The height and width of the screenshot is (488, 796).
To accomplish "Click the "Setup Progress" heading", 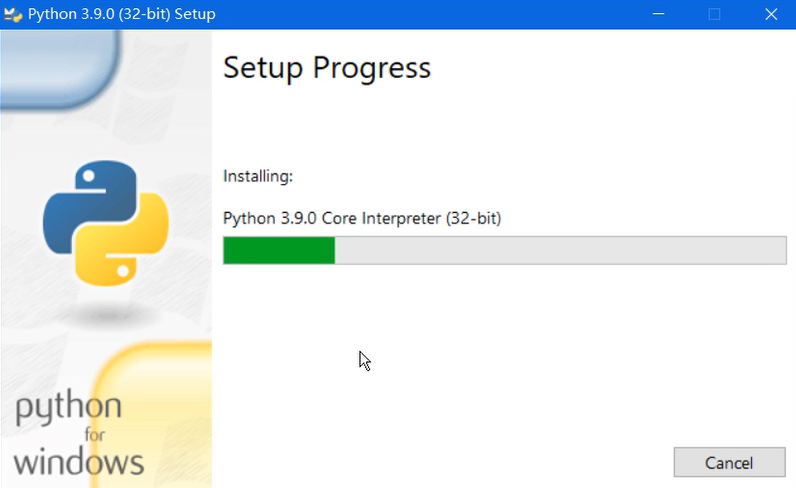I will pos(326,68).
